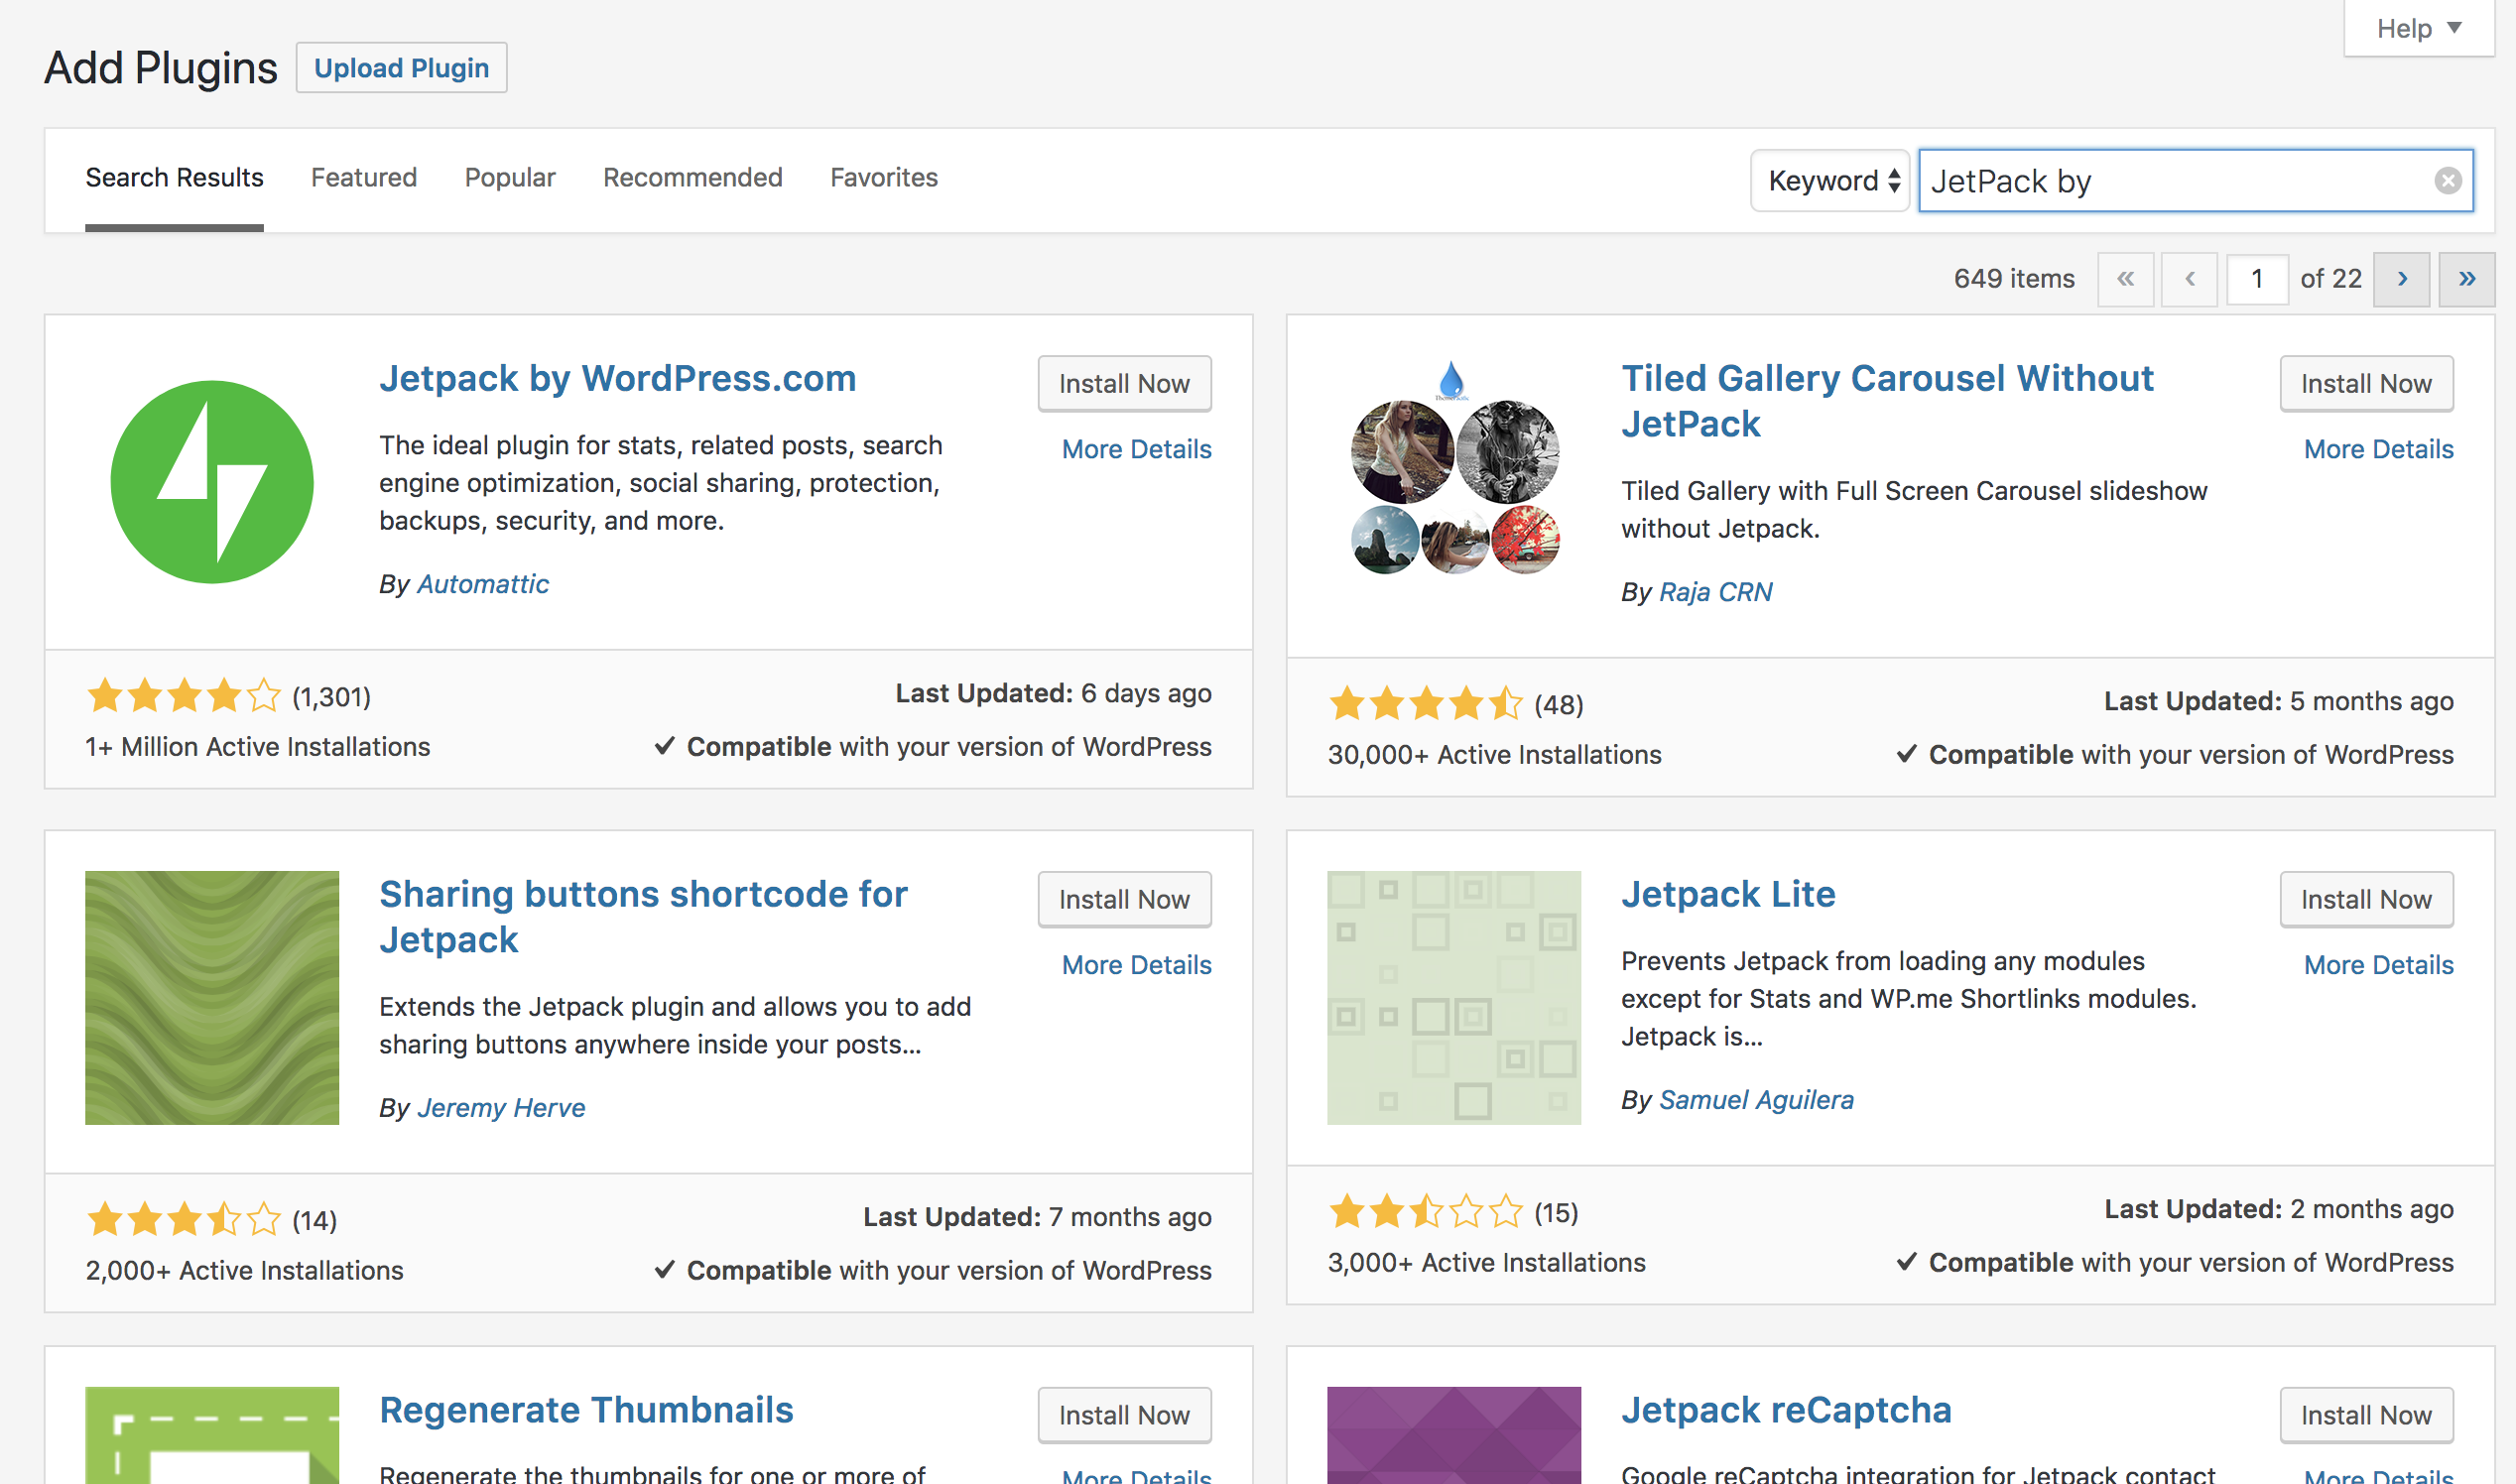Open More Details for Jetpack by WordPress.com

pyautogui.click(x=1137, y=449)
